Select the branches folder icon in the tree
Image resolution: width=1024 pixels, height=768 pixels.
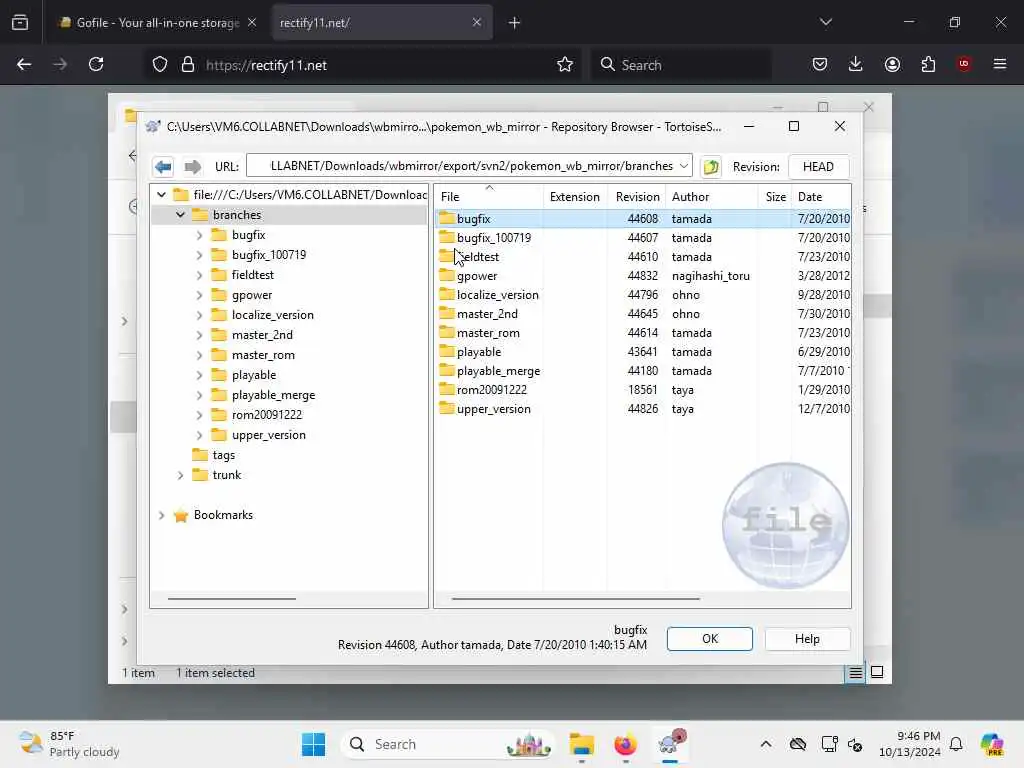200,215
